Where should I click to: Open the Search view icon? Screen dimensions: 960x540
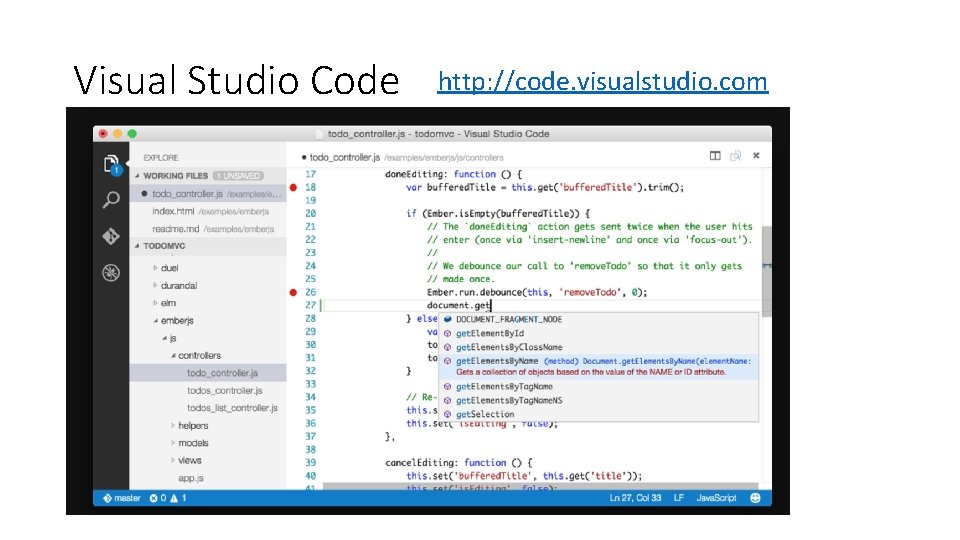click(x=111, y=200)
